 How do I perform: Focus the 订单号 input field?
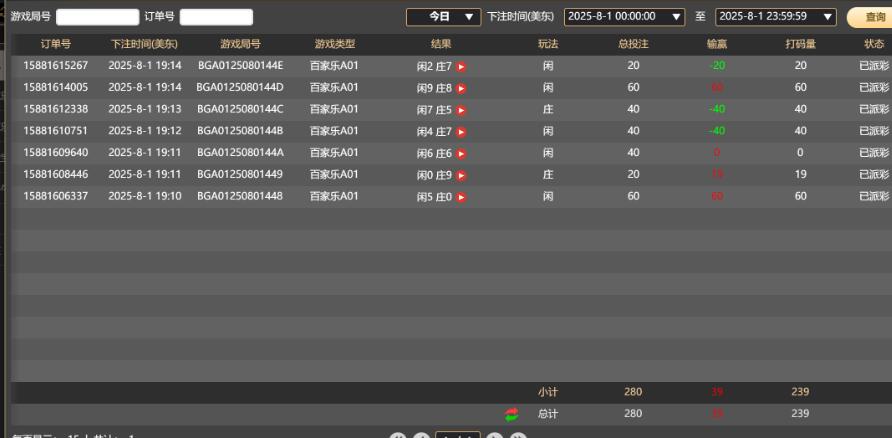216,17
